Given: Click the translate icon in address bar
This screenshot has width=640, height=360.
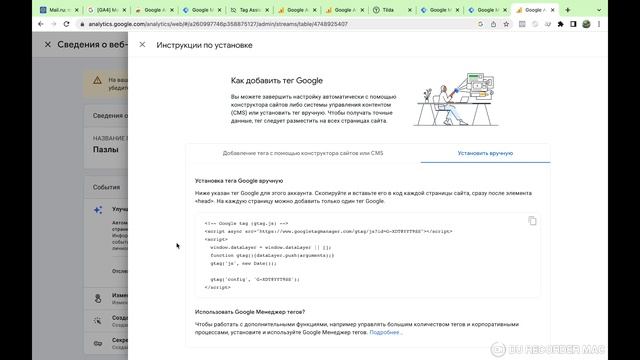Looking at the screenshot, I should [x=480, y=24].
